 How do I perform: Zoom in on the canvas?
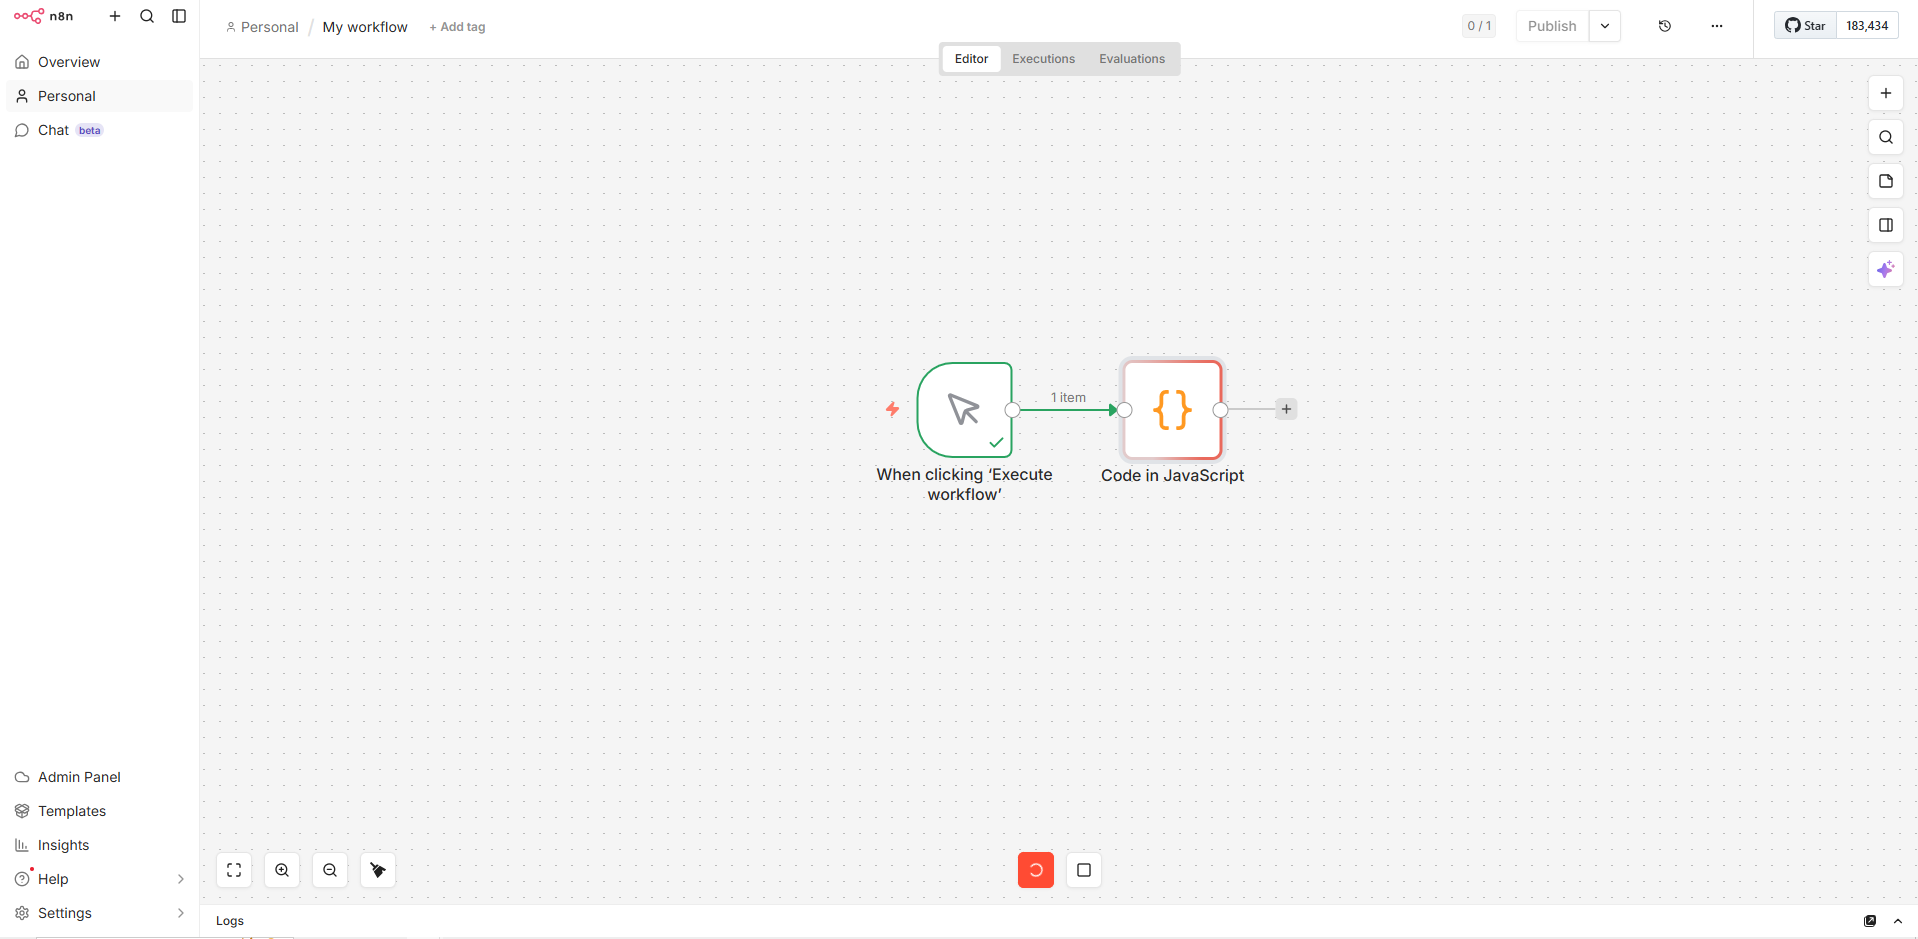click(282, 870)
